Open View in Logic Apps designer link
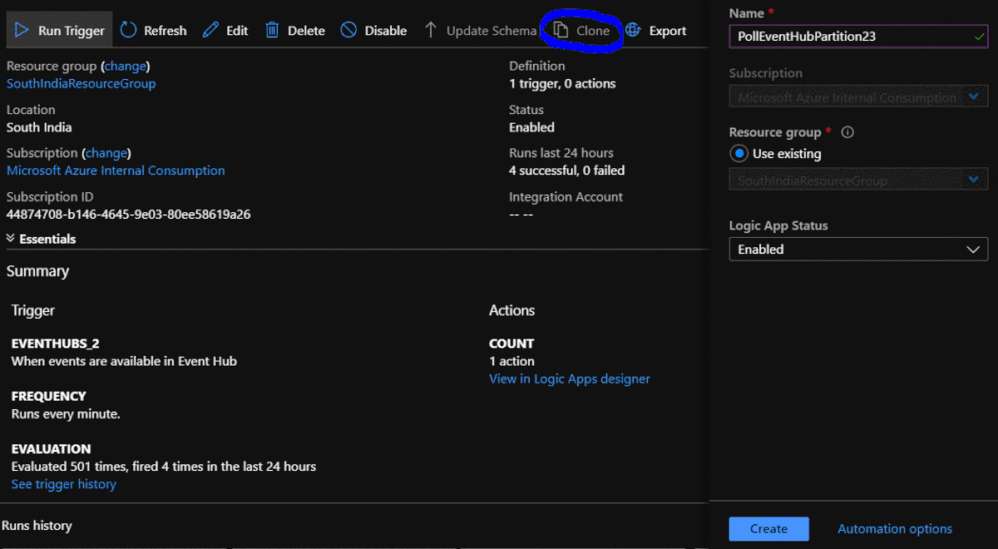 (x=570, y=379)
